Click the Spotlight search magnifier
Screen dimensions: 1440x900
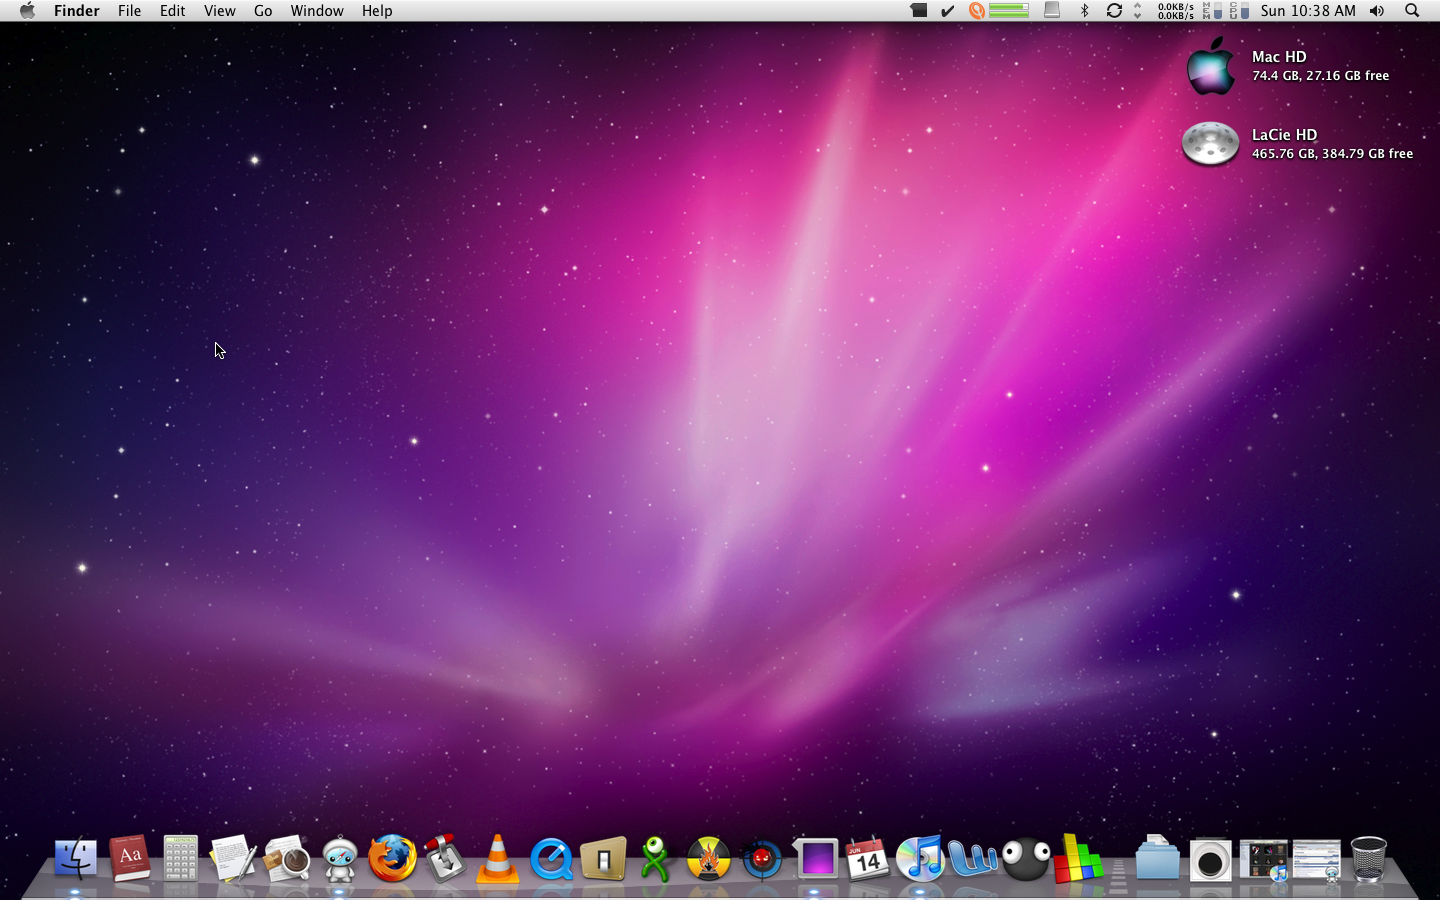tap(1412, 11)
